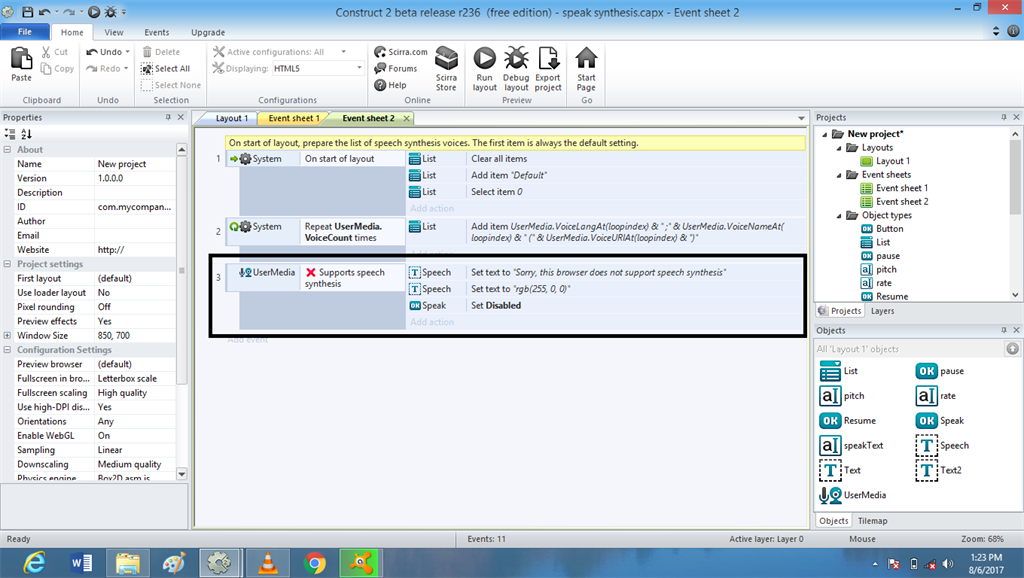This screenshot has width=1024, height=578.
Task: Click Add action under event 3
Action: pos(432,322)
